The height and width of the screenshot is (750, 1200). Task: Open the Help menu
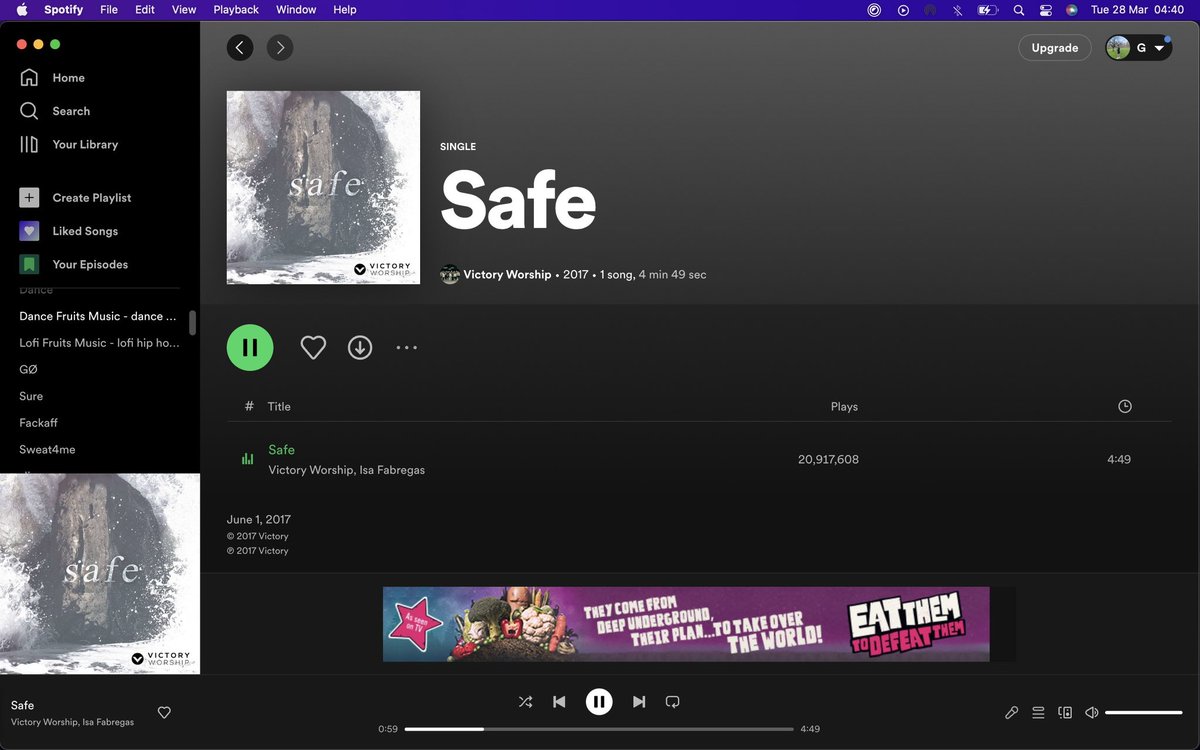click(345, 9)
